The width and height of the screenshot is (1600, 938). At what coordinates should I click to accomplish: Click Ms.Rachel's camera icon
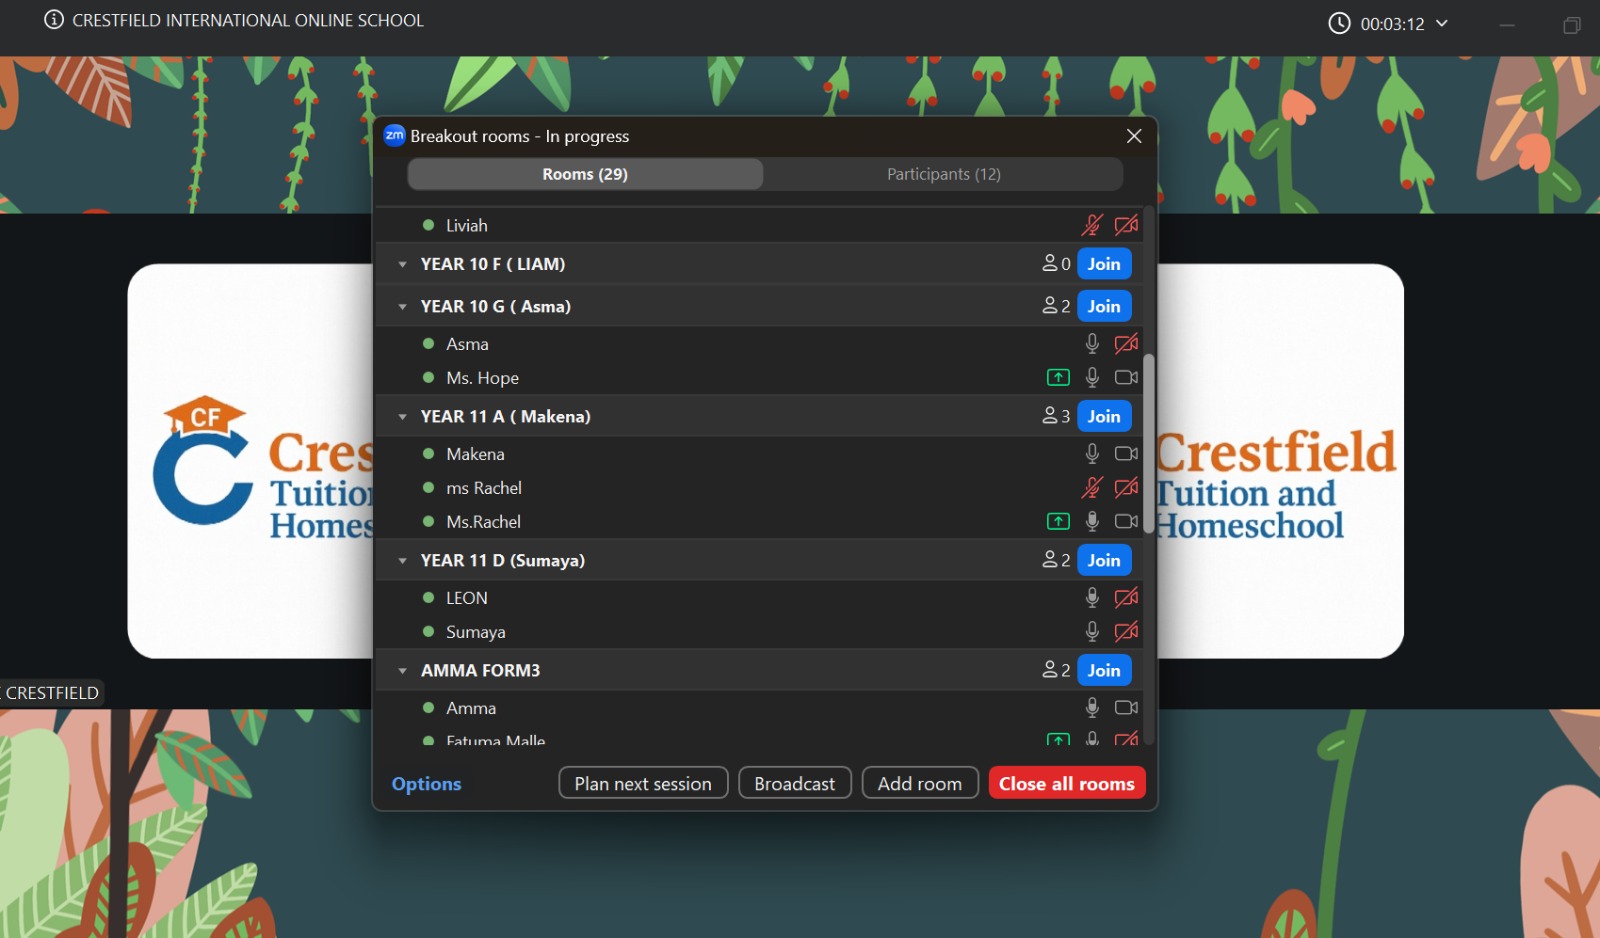pyautogui.click(x=1127, y=521)
